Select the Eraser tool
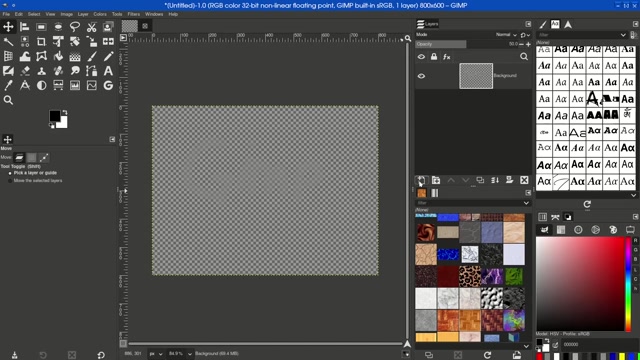The width and height of the screenshot is (640, 360). point(24,71)
